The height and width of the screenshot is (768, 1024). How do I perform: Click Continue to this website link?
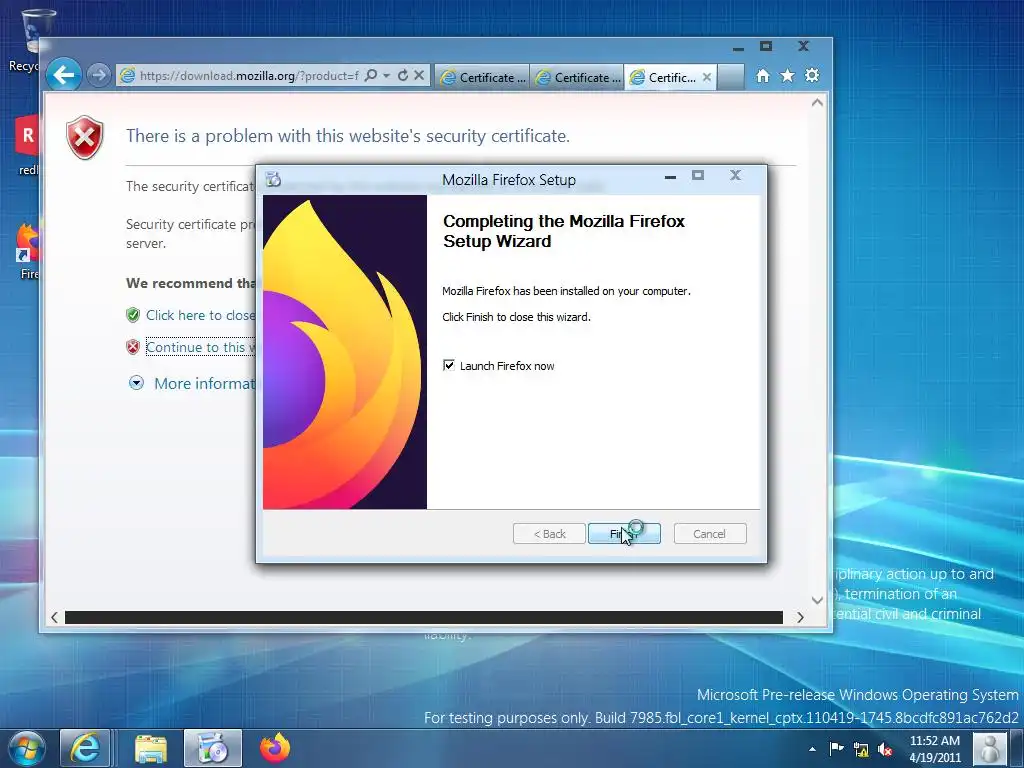point(200,347)
